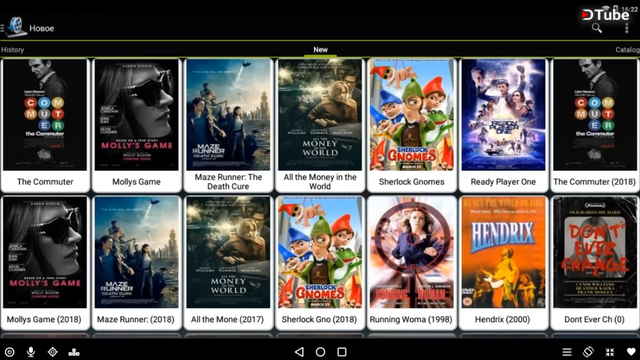The width and height of the screenshot is (640, 360).
Task: Open the search magnifier icon
Action: [x=597, y=28]
